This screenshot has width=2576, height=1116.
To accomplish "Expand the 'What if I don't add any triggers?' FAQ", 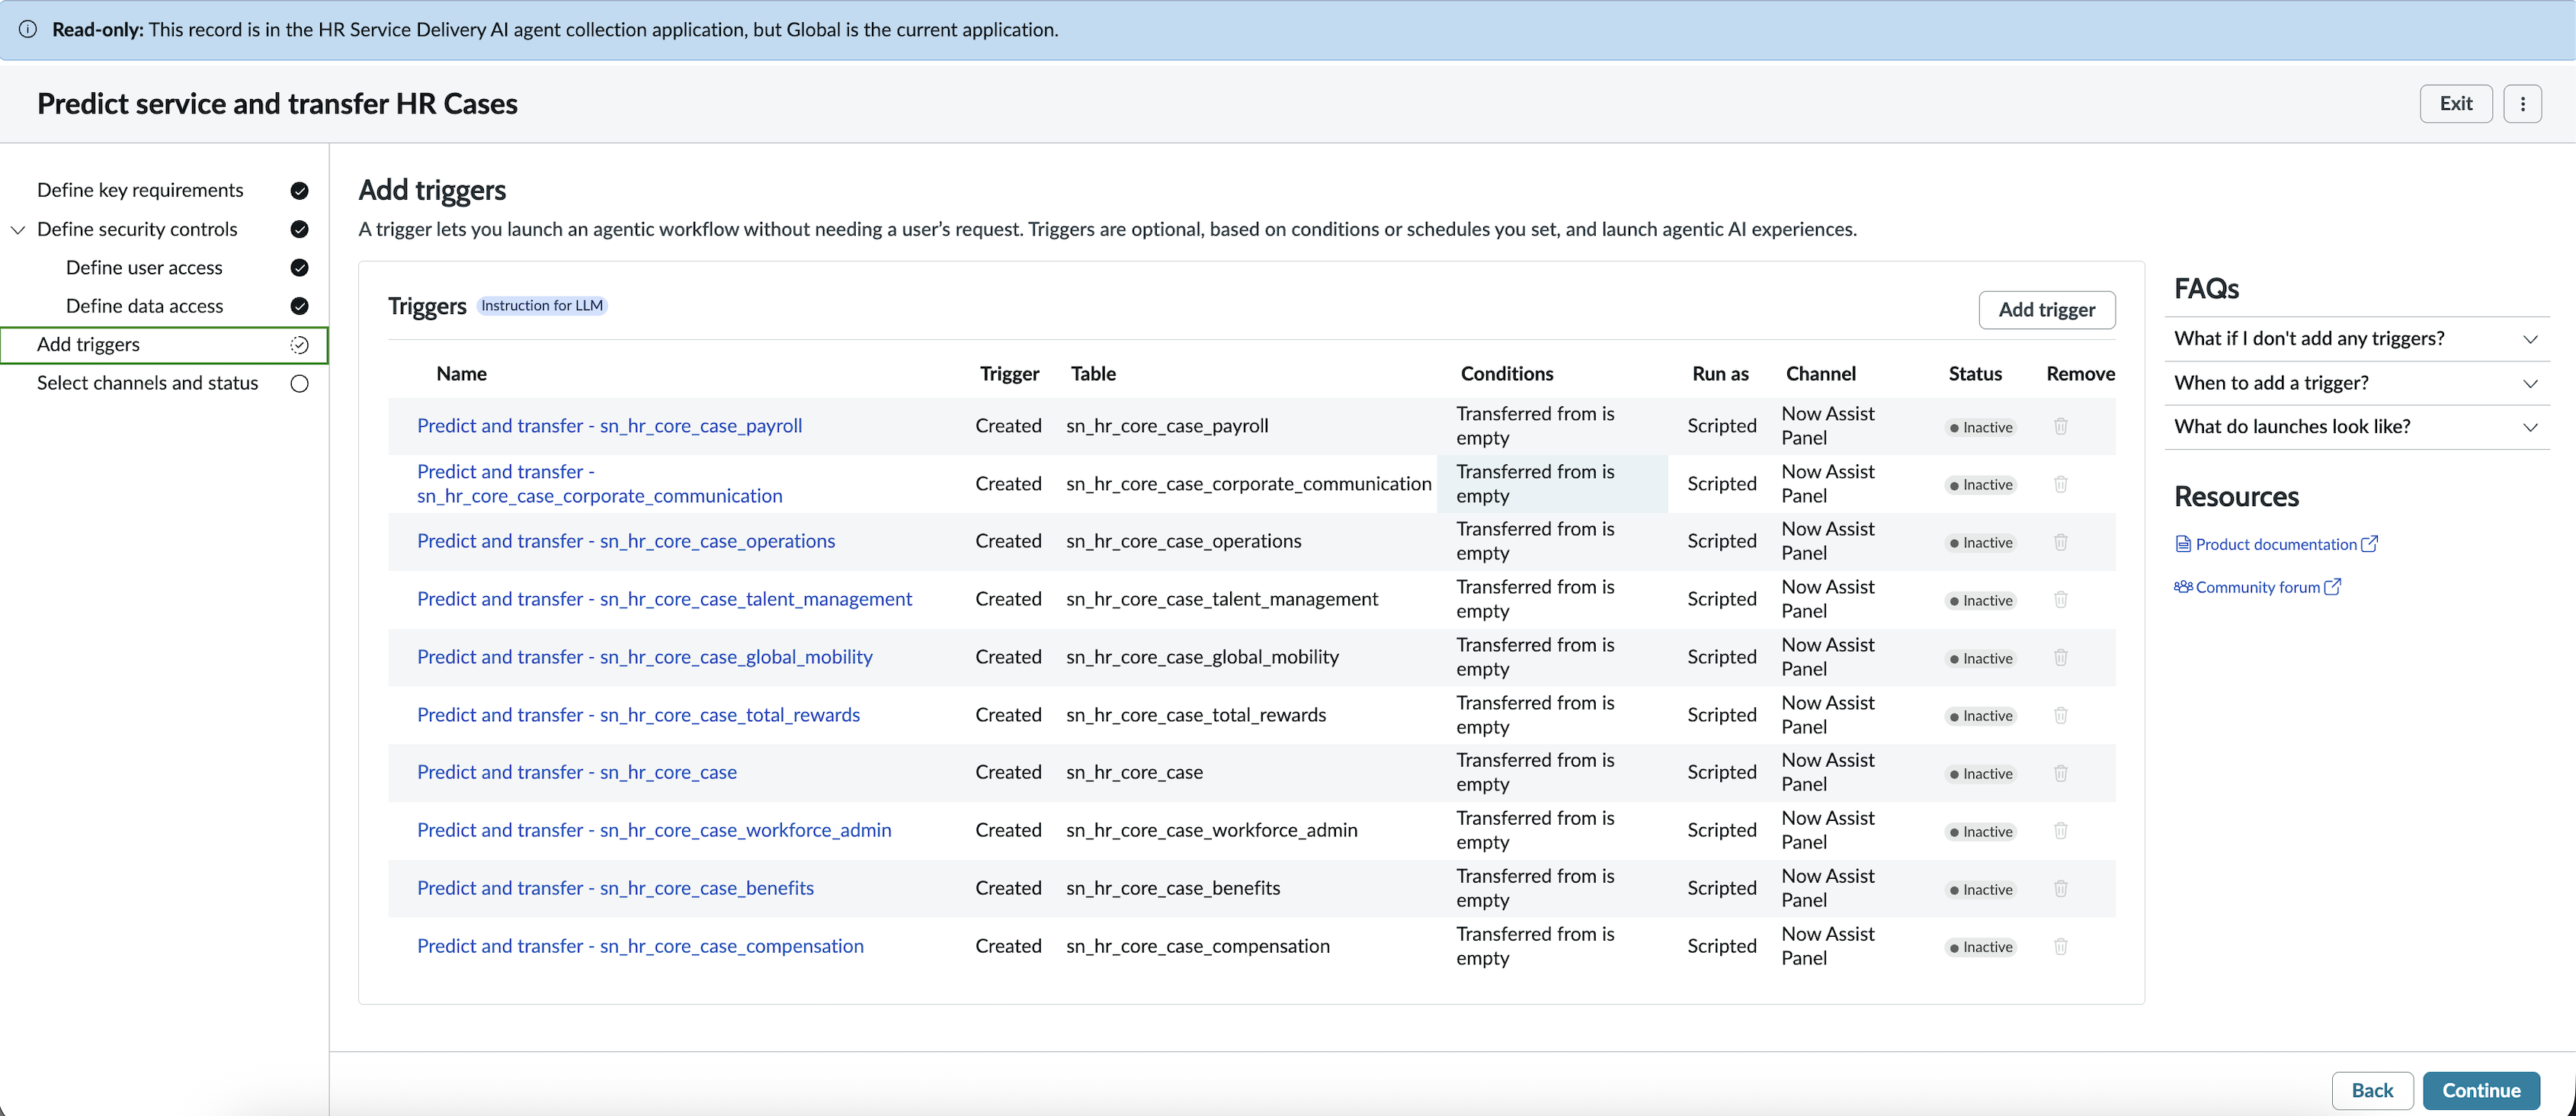I will [2356, 338].
